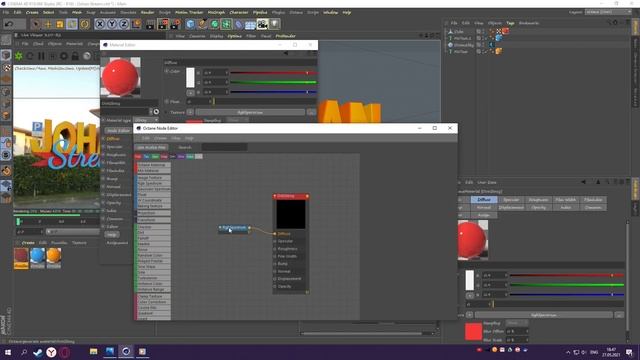Adjust red slider in Material Editor

coord(273,73)
